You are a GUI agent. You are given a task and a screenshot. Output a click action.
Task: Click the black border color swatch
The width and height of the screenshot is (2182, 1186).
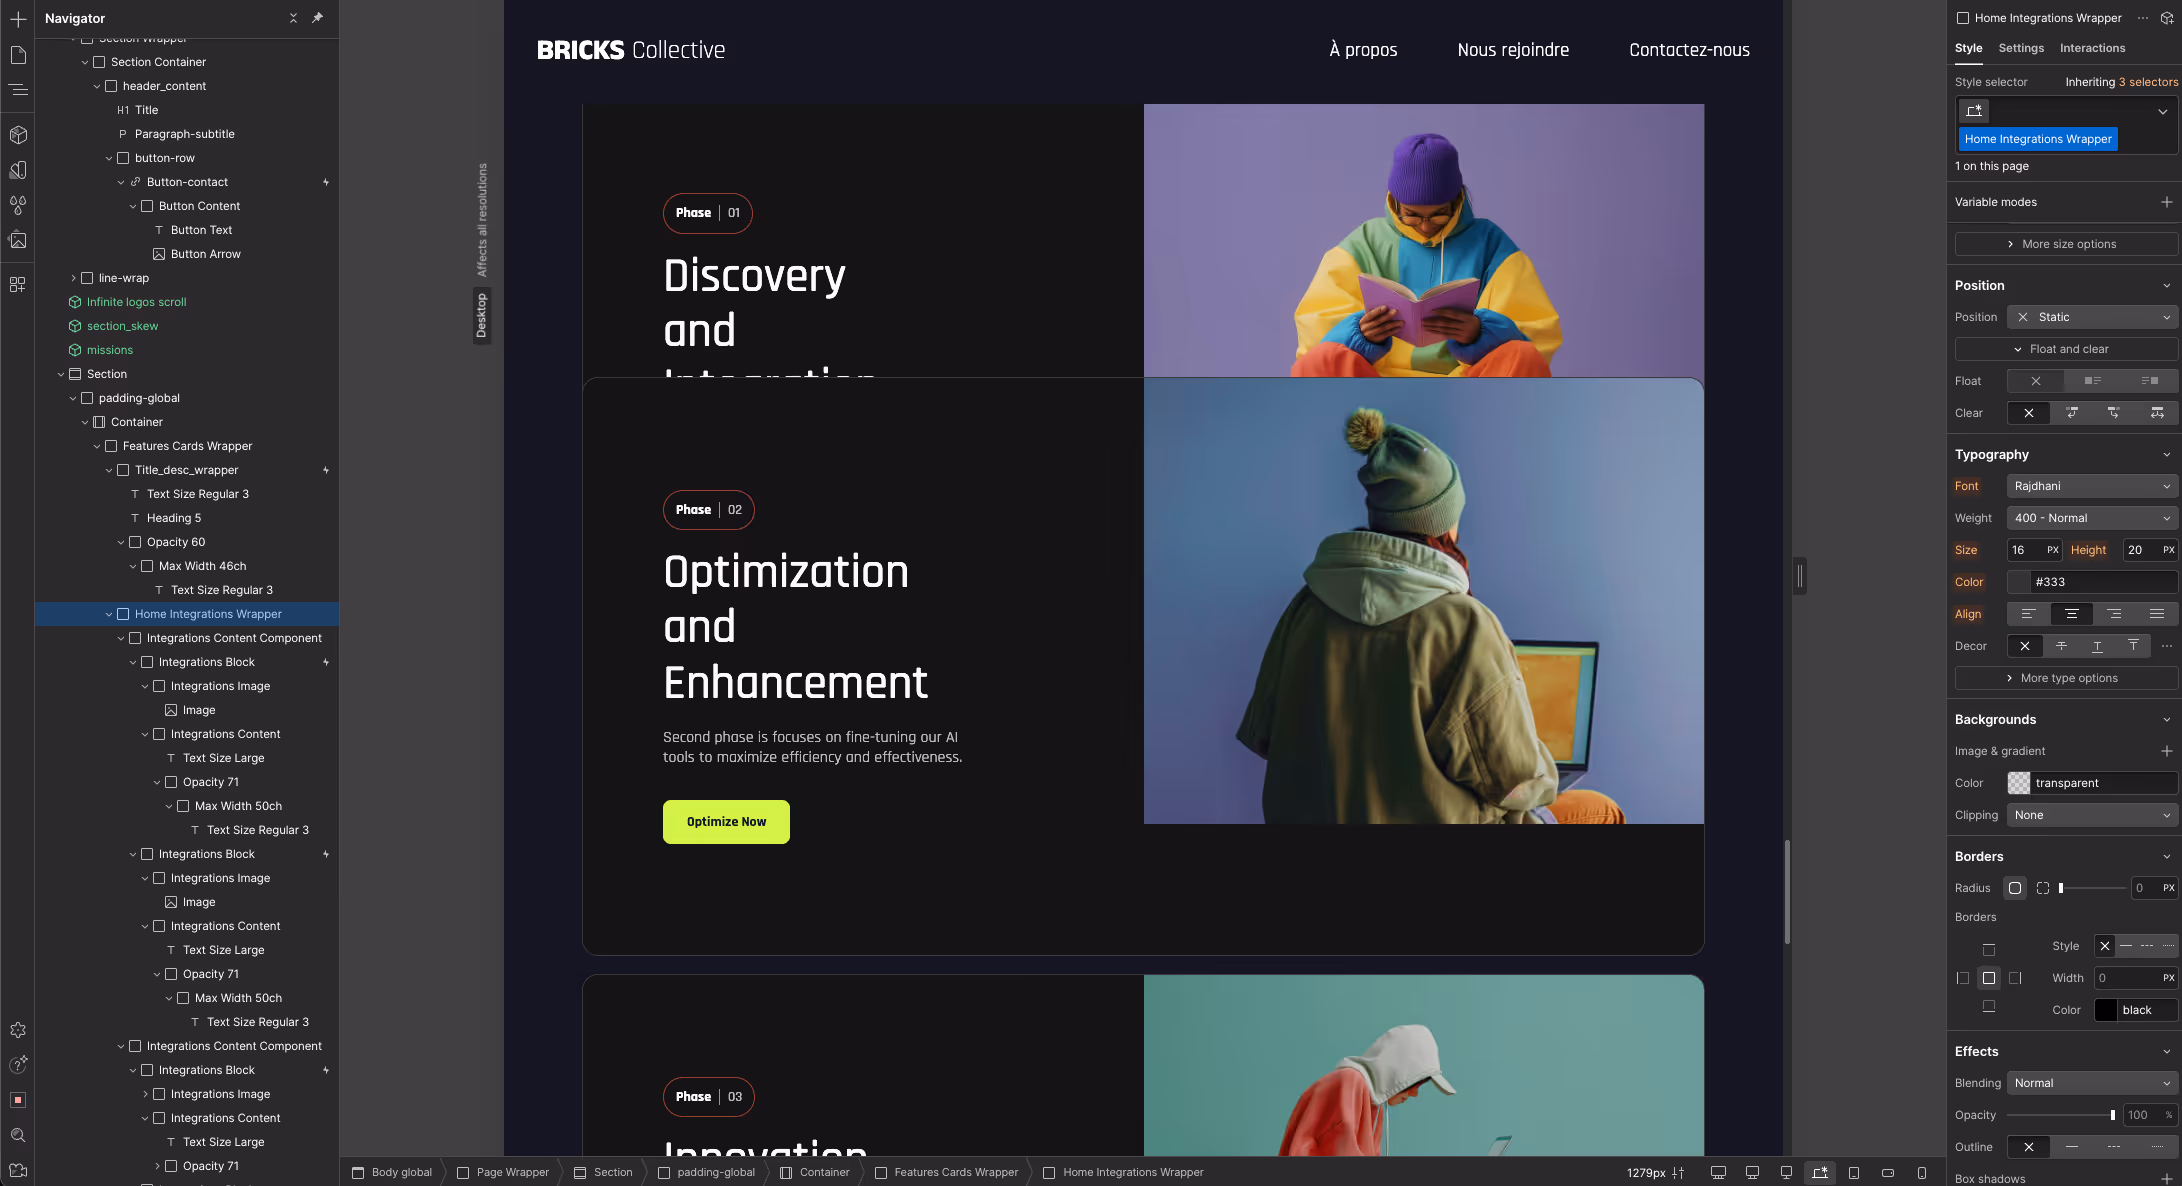2106,1010
